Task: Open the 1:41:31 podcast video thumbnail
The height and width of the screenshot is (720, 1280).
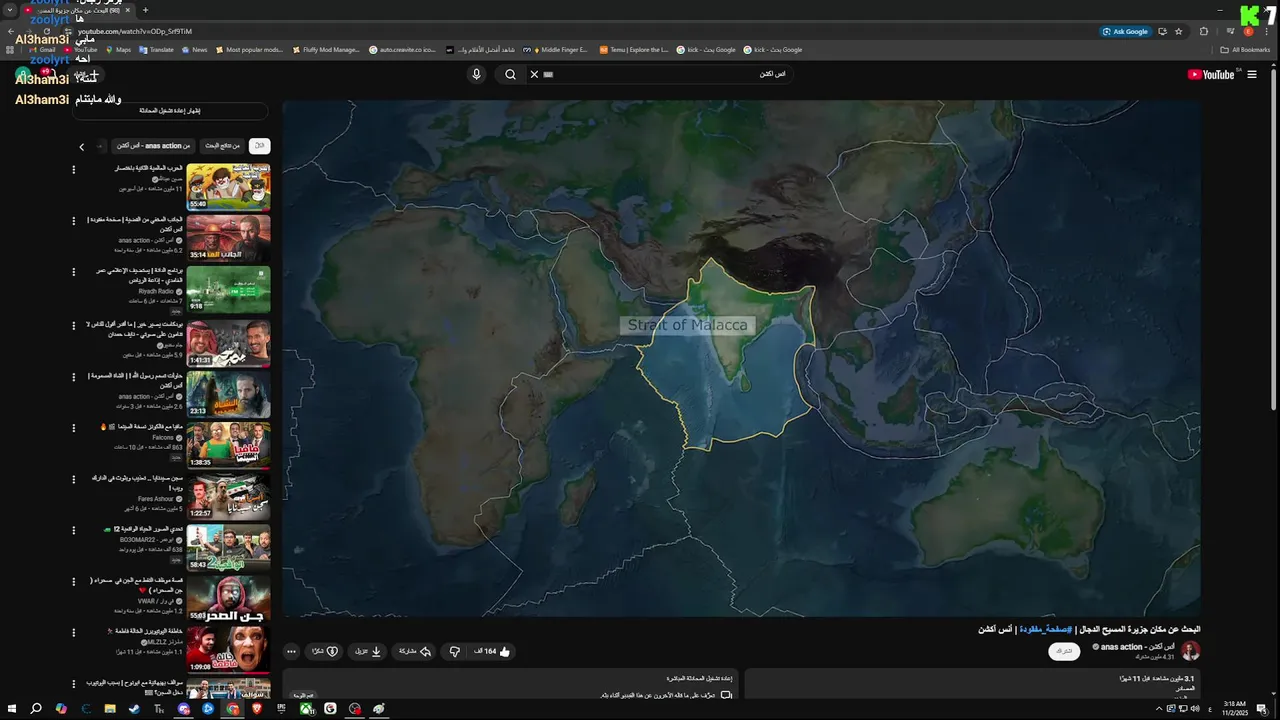Action: (x=228, y=342)
